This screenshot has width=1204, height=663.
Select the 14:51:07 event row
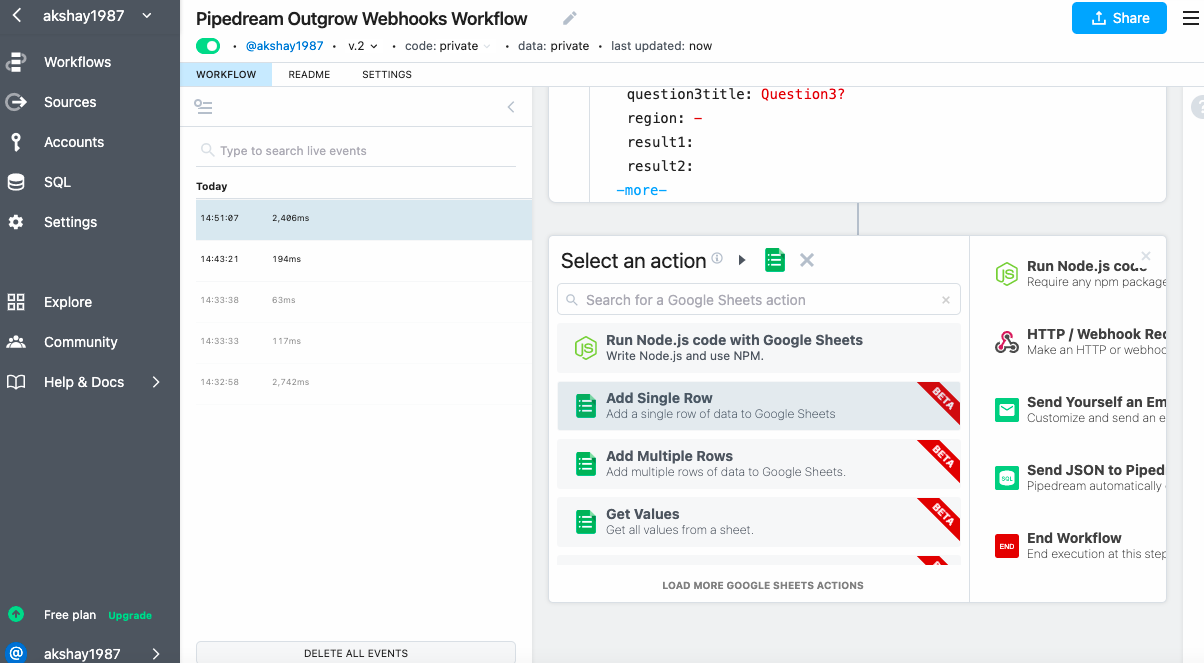click(x=364, y=218)
